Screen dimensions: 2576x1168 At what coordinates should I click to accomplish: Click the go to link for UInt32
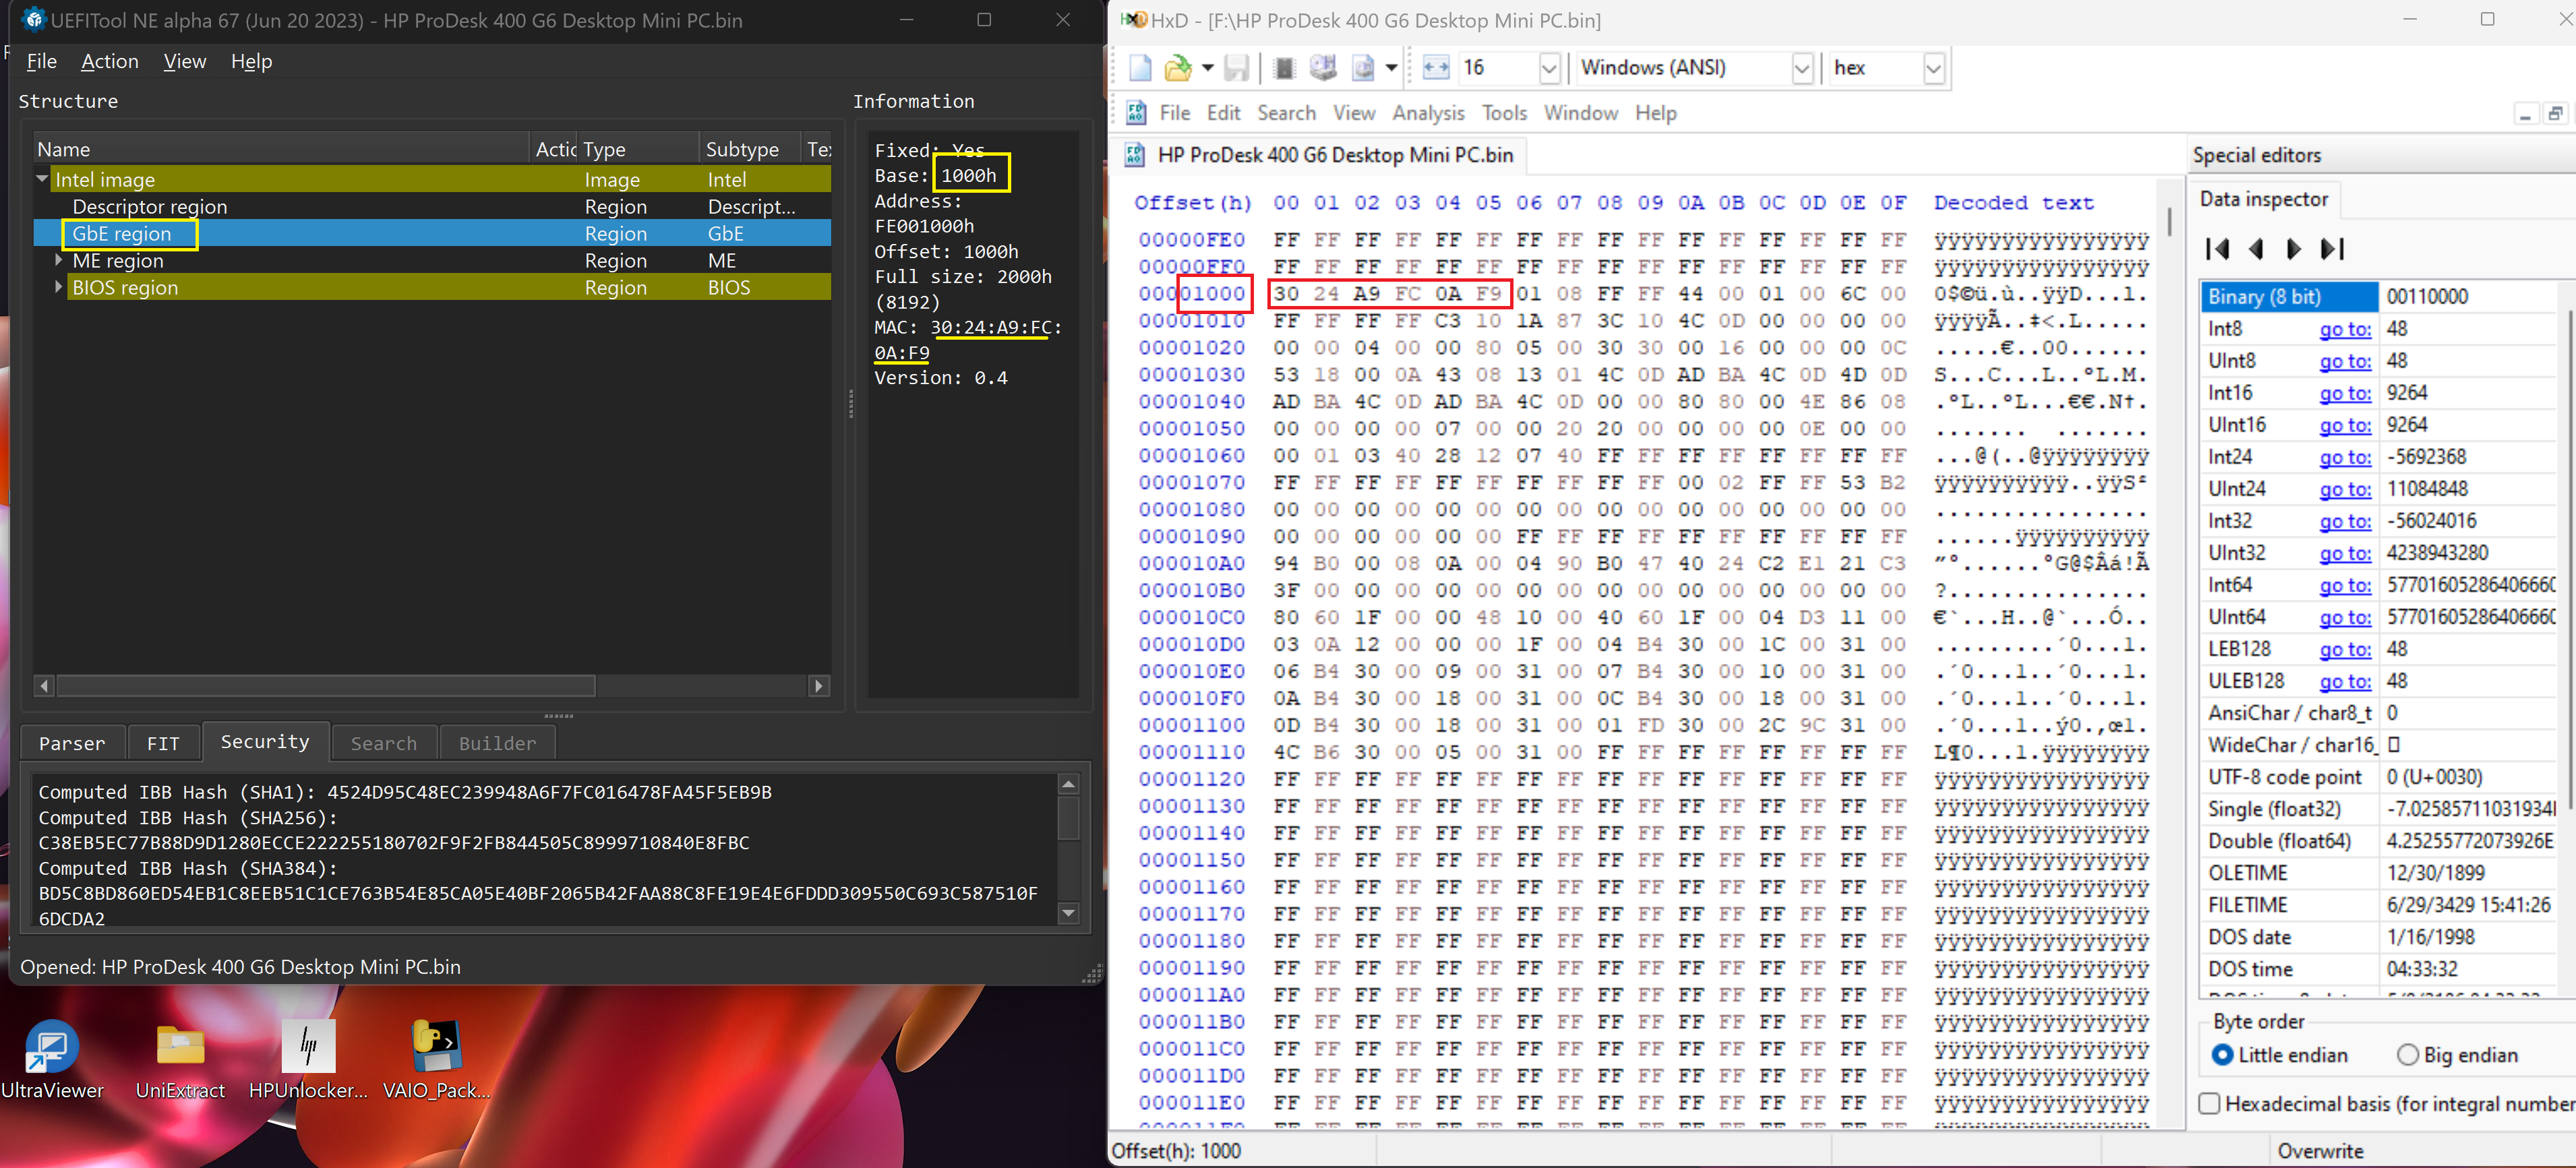coord(2344,553)
